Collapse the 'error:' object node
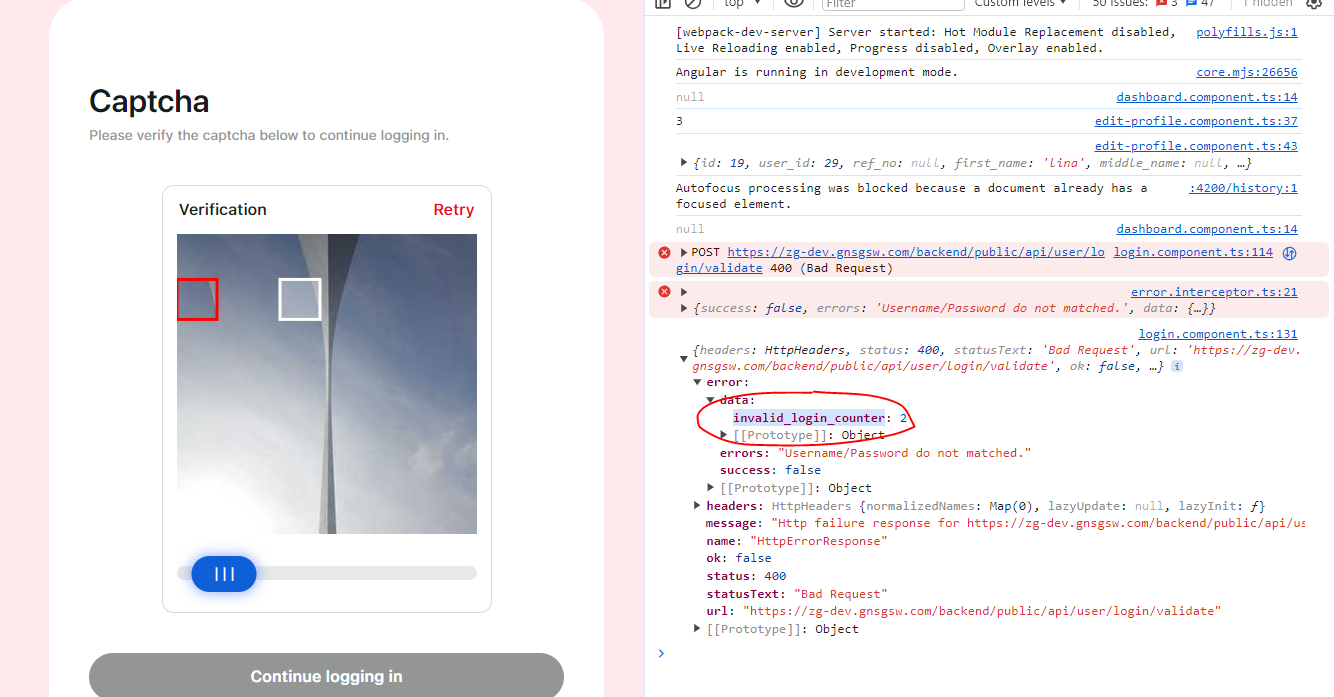Screen dimensions: 1334x697 pos(698,383)
